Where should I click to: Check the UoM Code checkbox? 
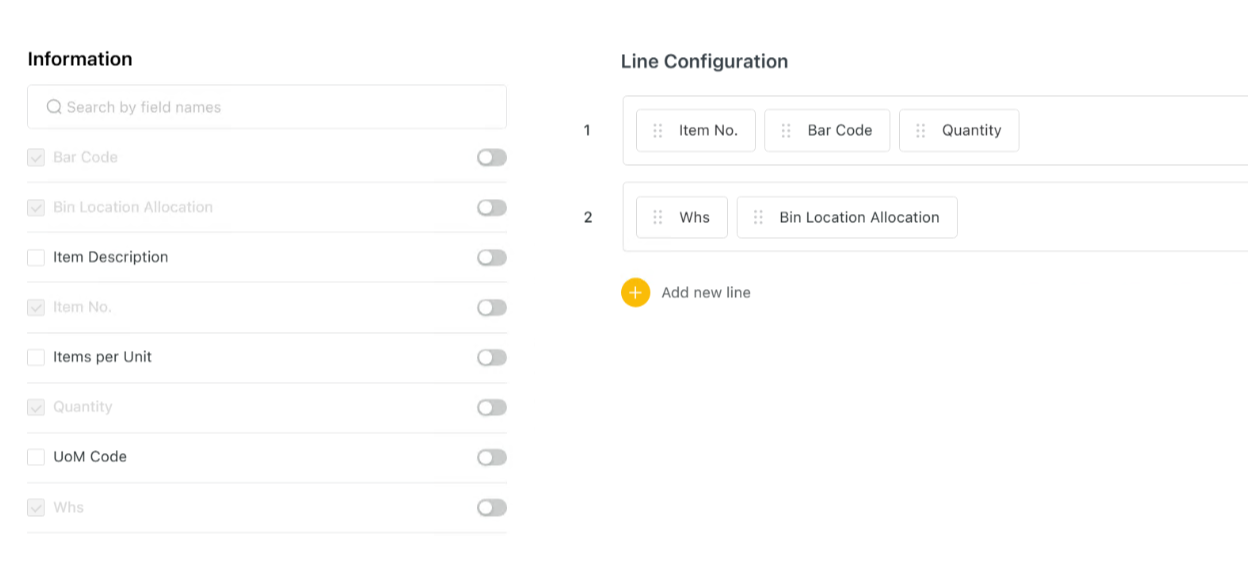pos(36,457)
